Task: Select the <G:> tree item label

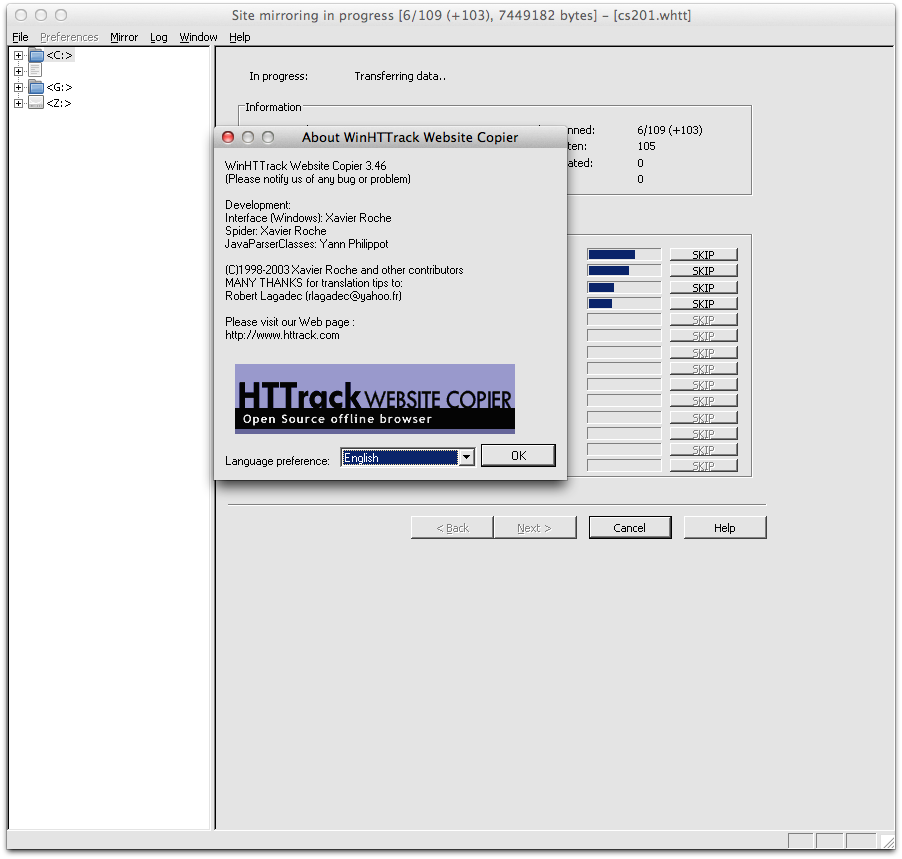Action: (x=59, y=87)
